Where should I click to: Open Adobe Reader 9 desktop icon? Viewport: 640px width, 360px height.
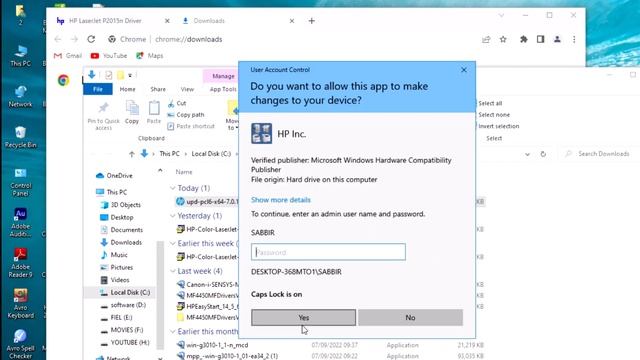20,263
